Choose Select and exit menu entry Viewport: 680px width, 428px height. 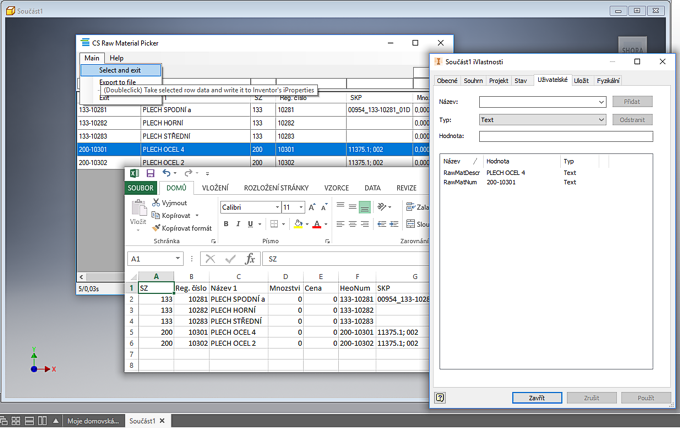pyautogui.click(x=120, y=70)
